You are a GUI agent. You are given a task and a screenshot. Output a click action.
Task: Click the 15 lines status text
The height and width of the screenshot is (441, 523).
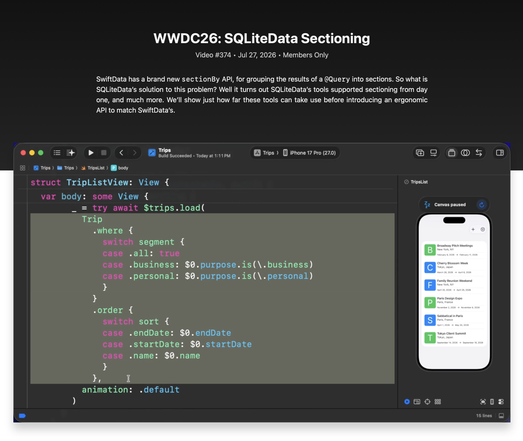(484, 416)
